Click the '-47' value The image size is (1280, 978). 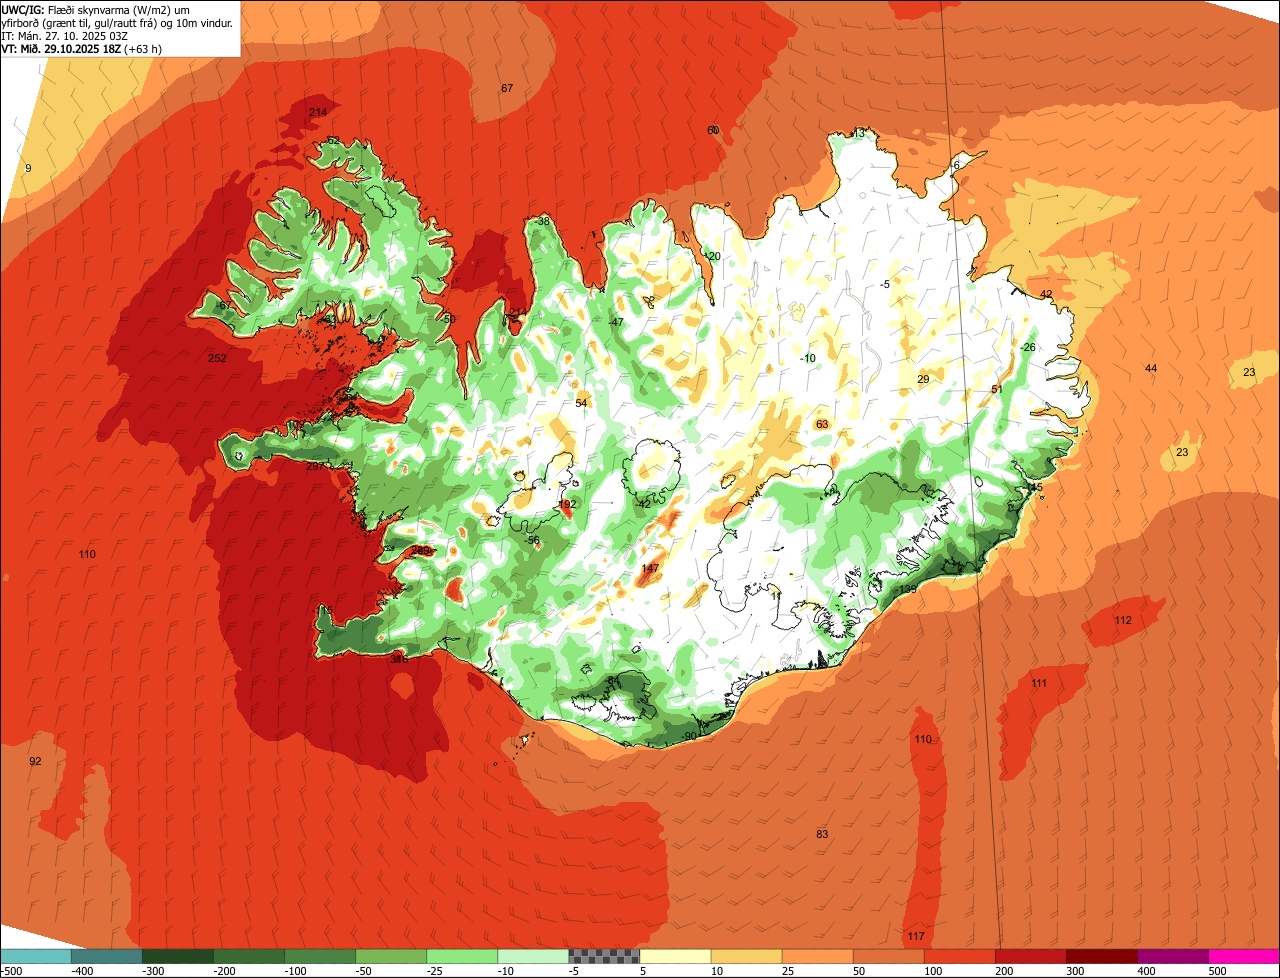point(616,322)
